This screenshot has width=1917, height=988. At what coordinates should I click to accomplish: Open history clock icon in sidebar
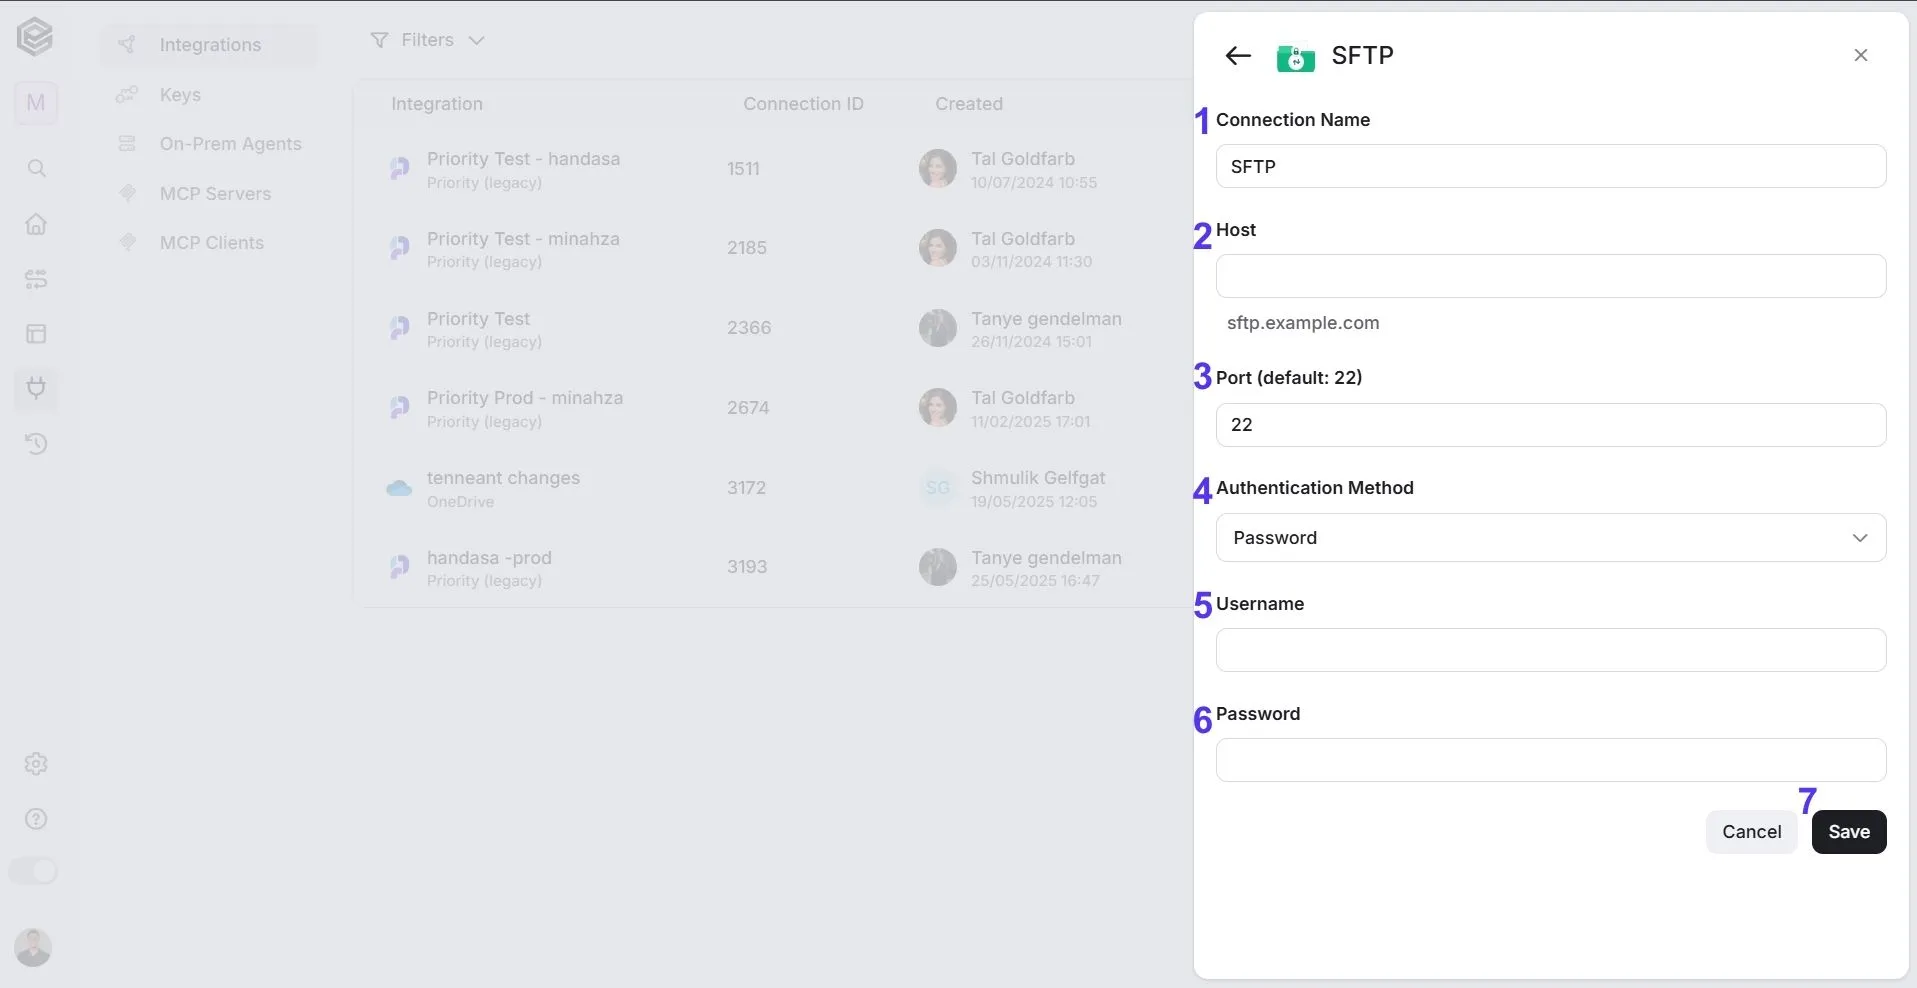tap(36, 444)
